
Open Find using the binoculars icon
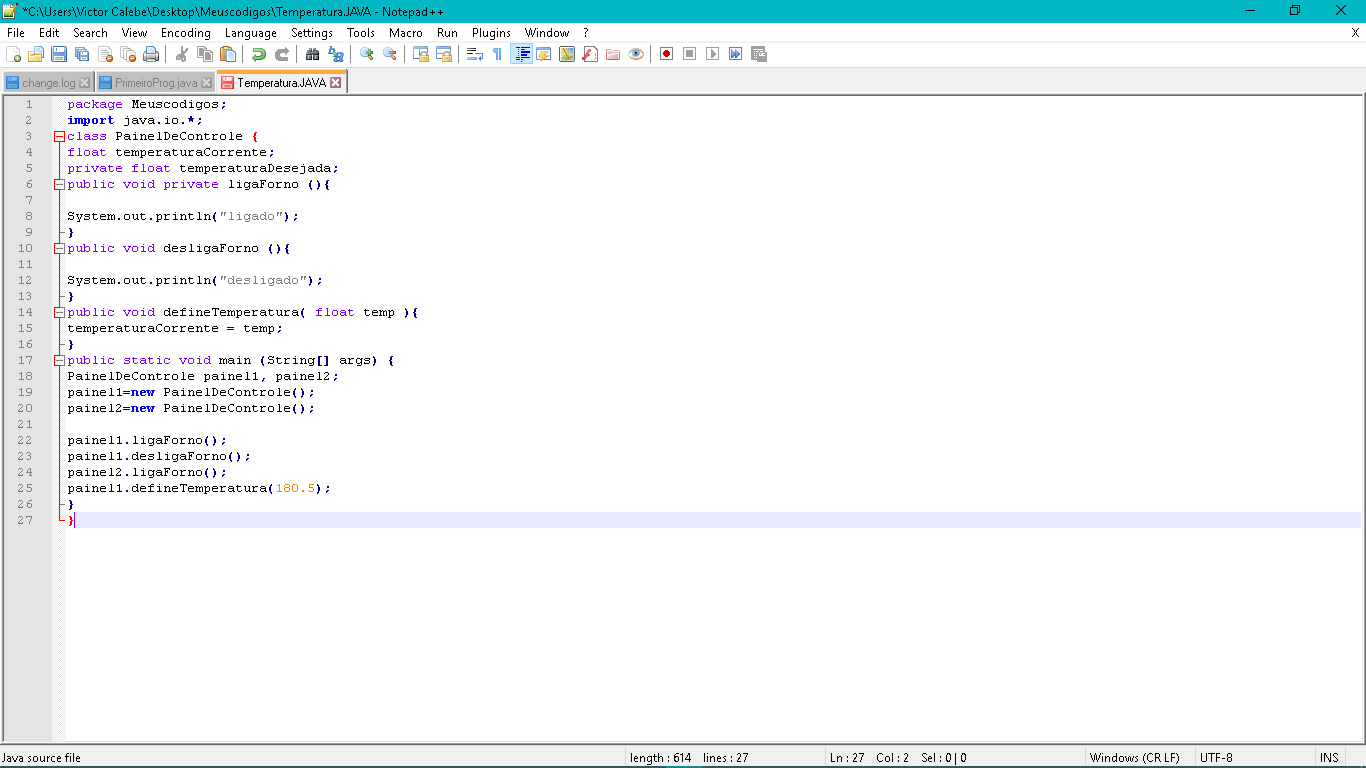pos(312,54)
